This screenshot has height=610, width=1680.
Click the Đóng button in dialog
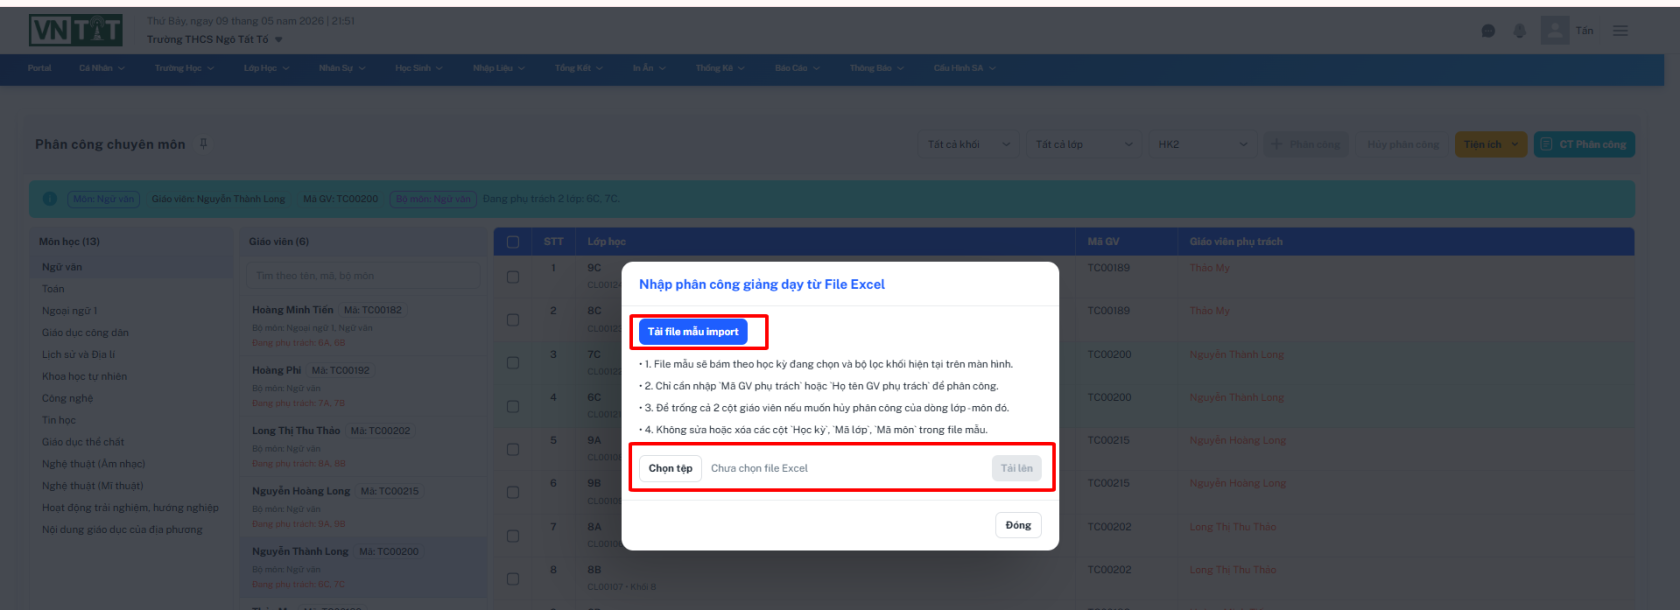click(1018, 526)
